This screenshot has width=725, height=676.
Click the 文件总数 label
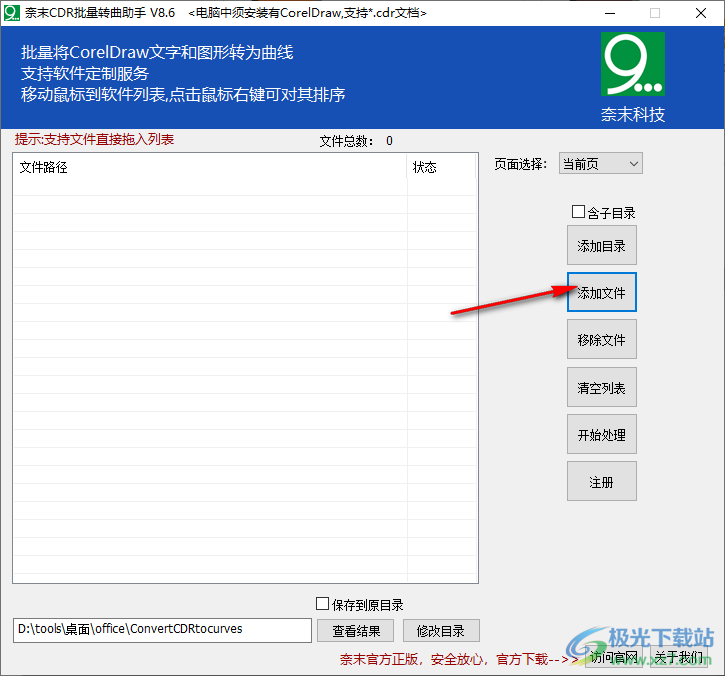point(346,141)
